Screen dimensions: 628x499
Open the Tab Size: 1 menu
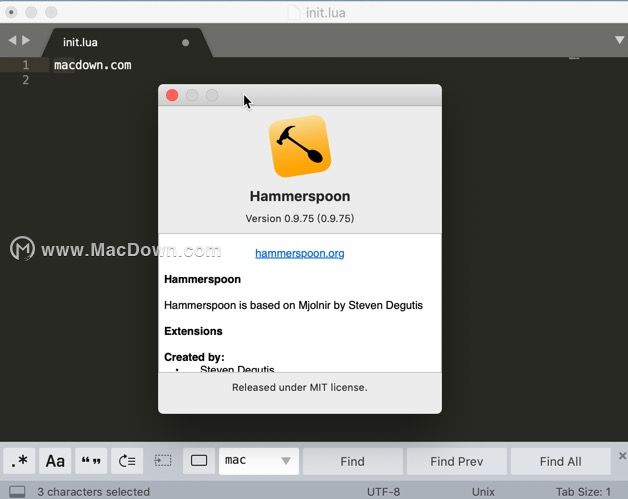pos(583,491)
